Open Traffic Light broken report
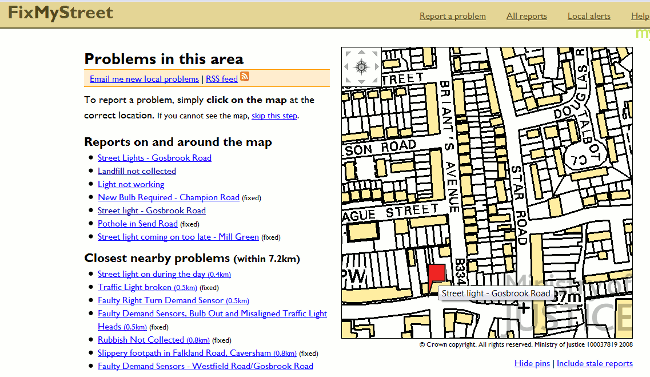 point(147,287)
